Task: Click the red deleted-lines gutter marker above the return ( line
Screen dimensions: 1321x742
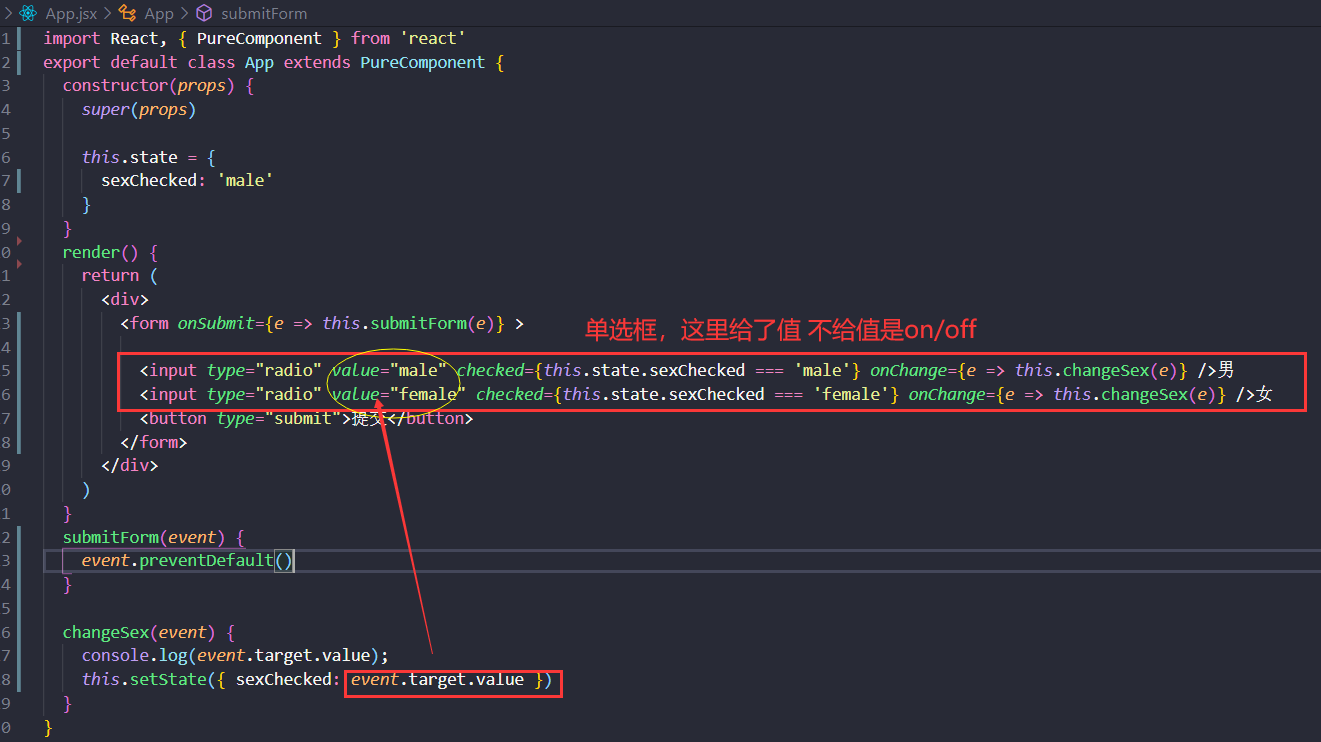Action: [18, 264]
